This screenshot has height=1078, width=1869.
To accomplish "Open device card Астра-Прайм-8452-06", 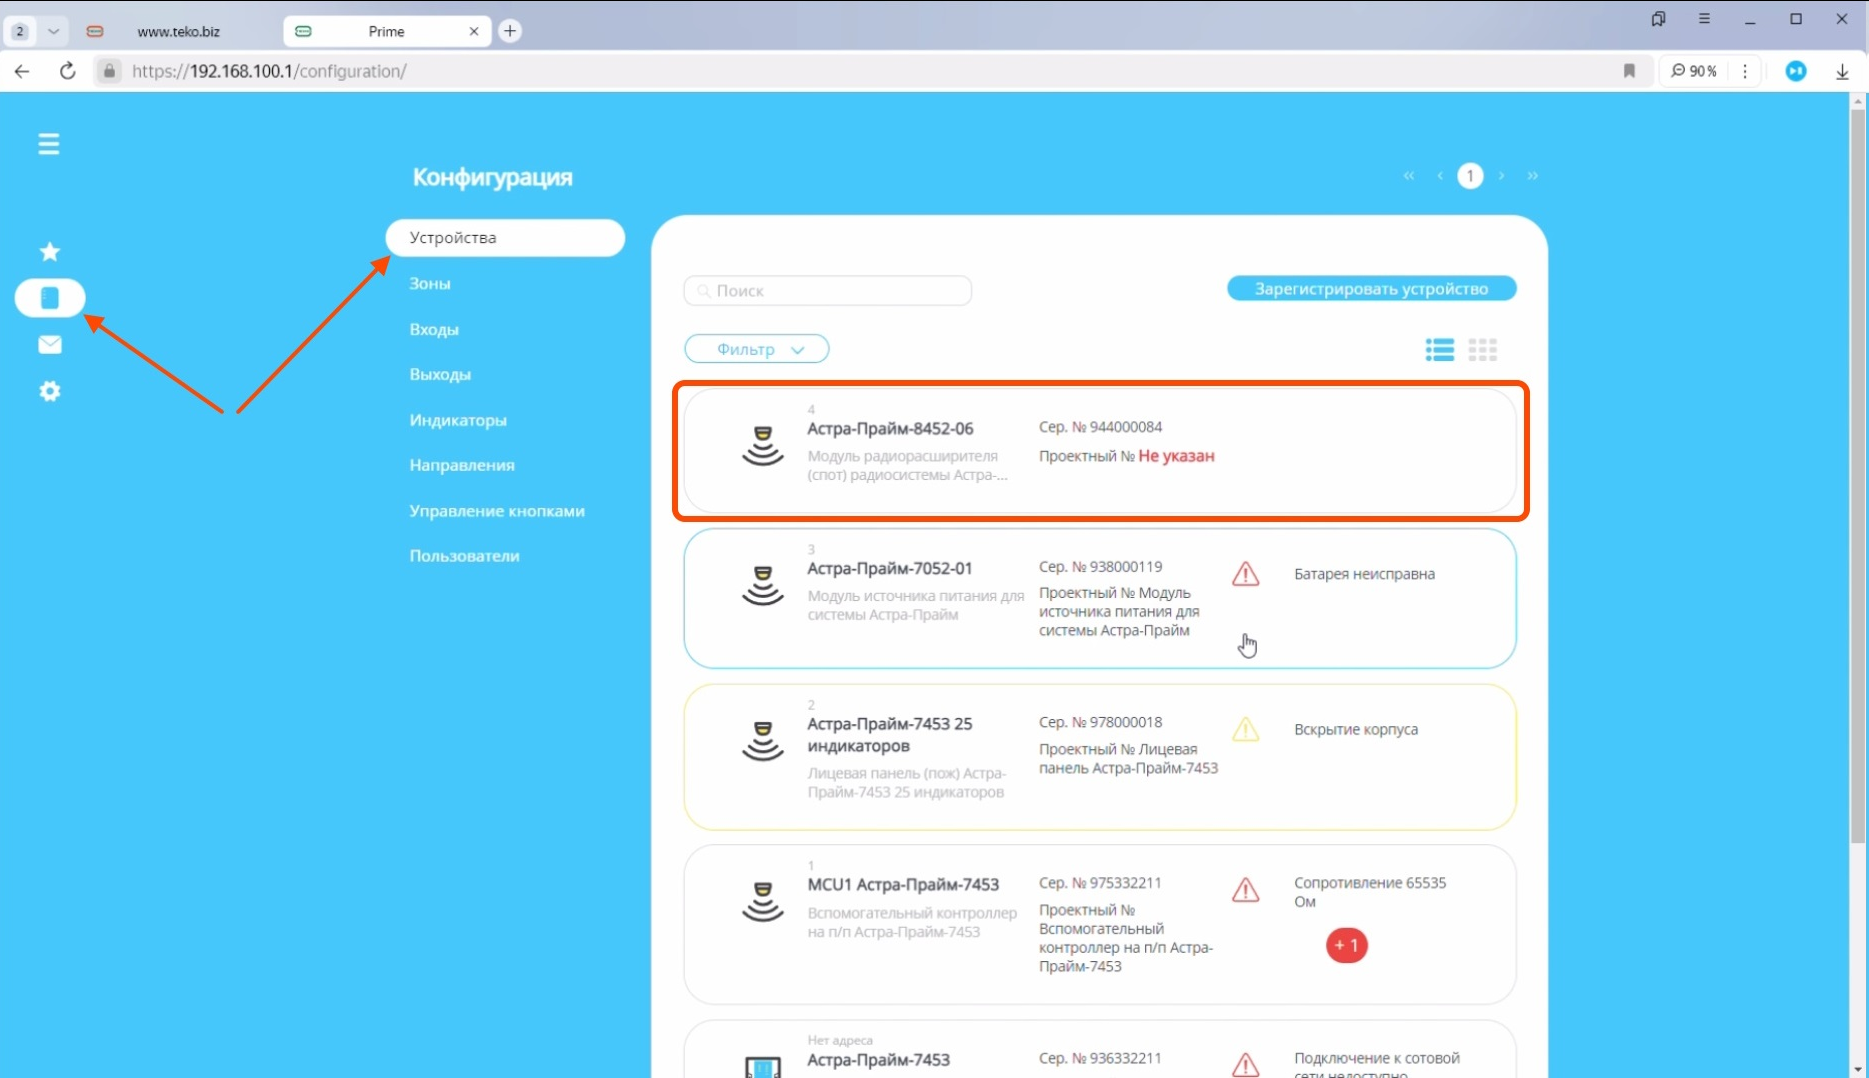I will tap(1100, 450).
